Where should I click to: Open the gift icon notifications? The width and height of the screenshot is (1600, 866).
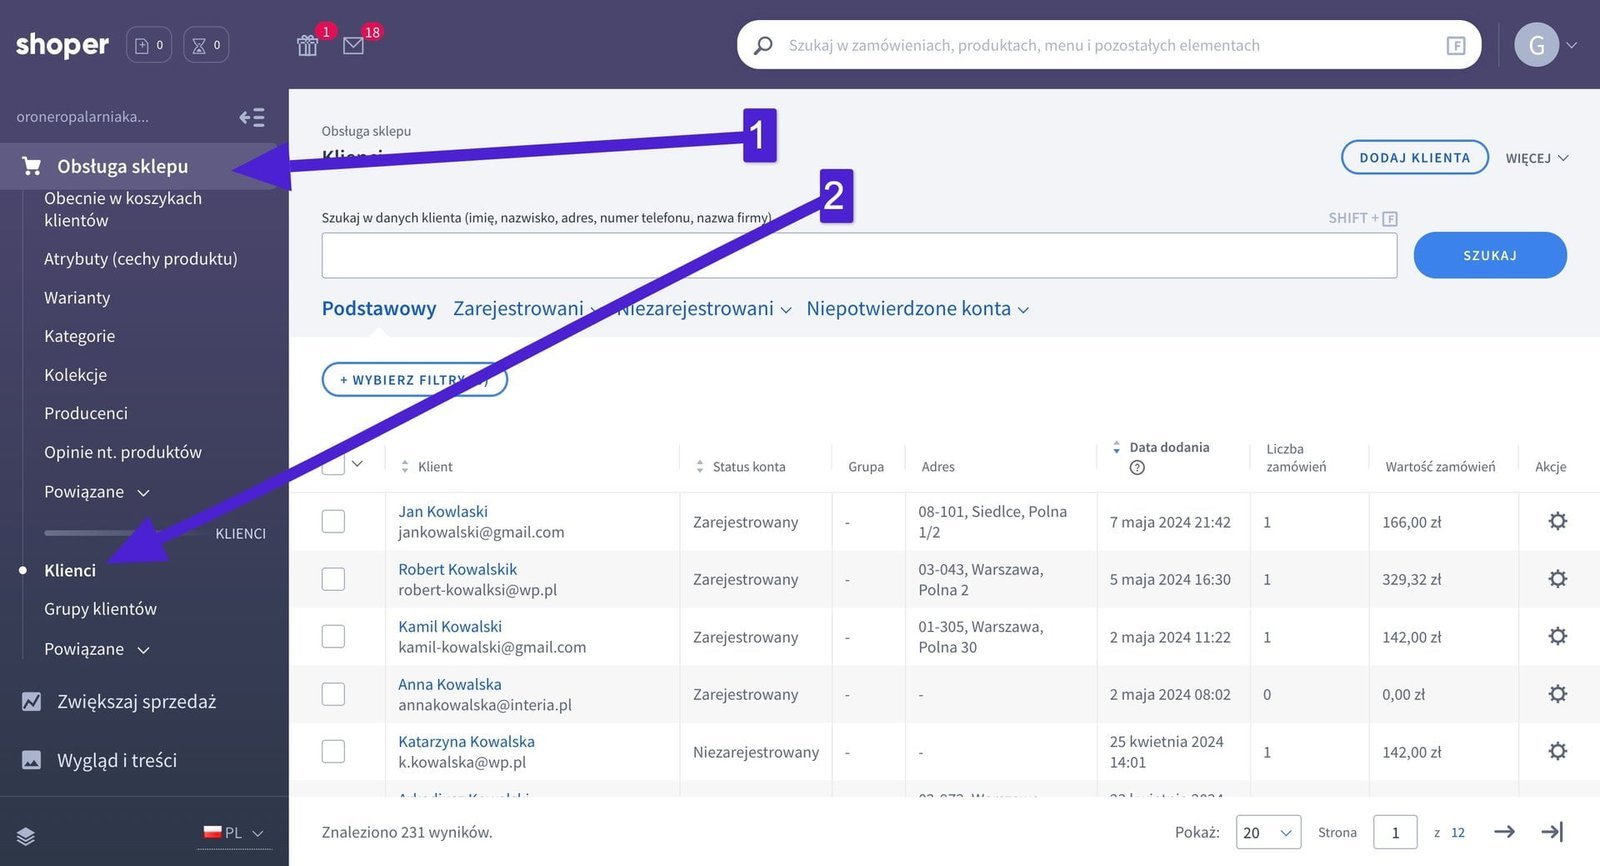click(308, 46)
